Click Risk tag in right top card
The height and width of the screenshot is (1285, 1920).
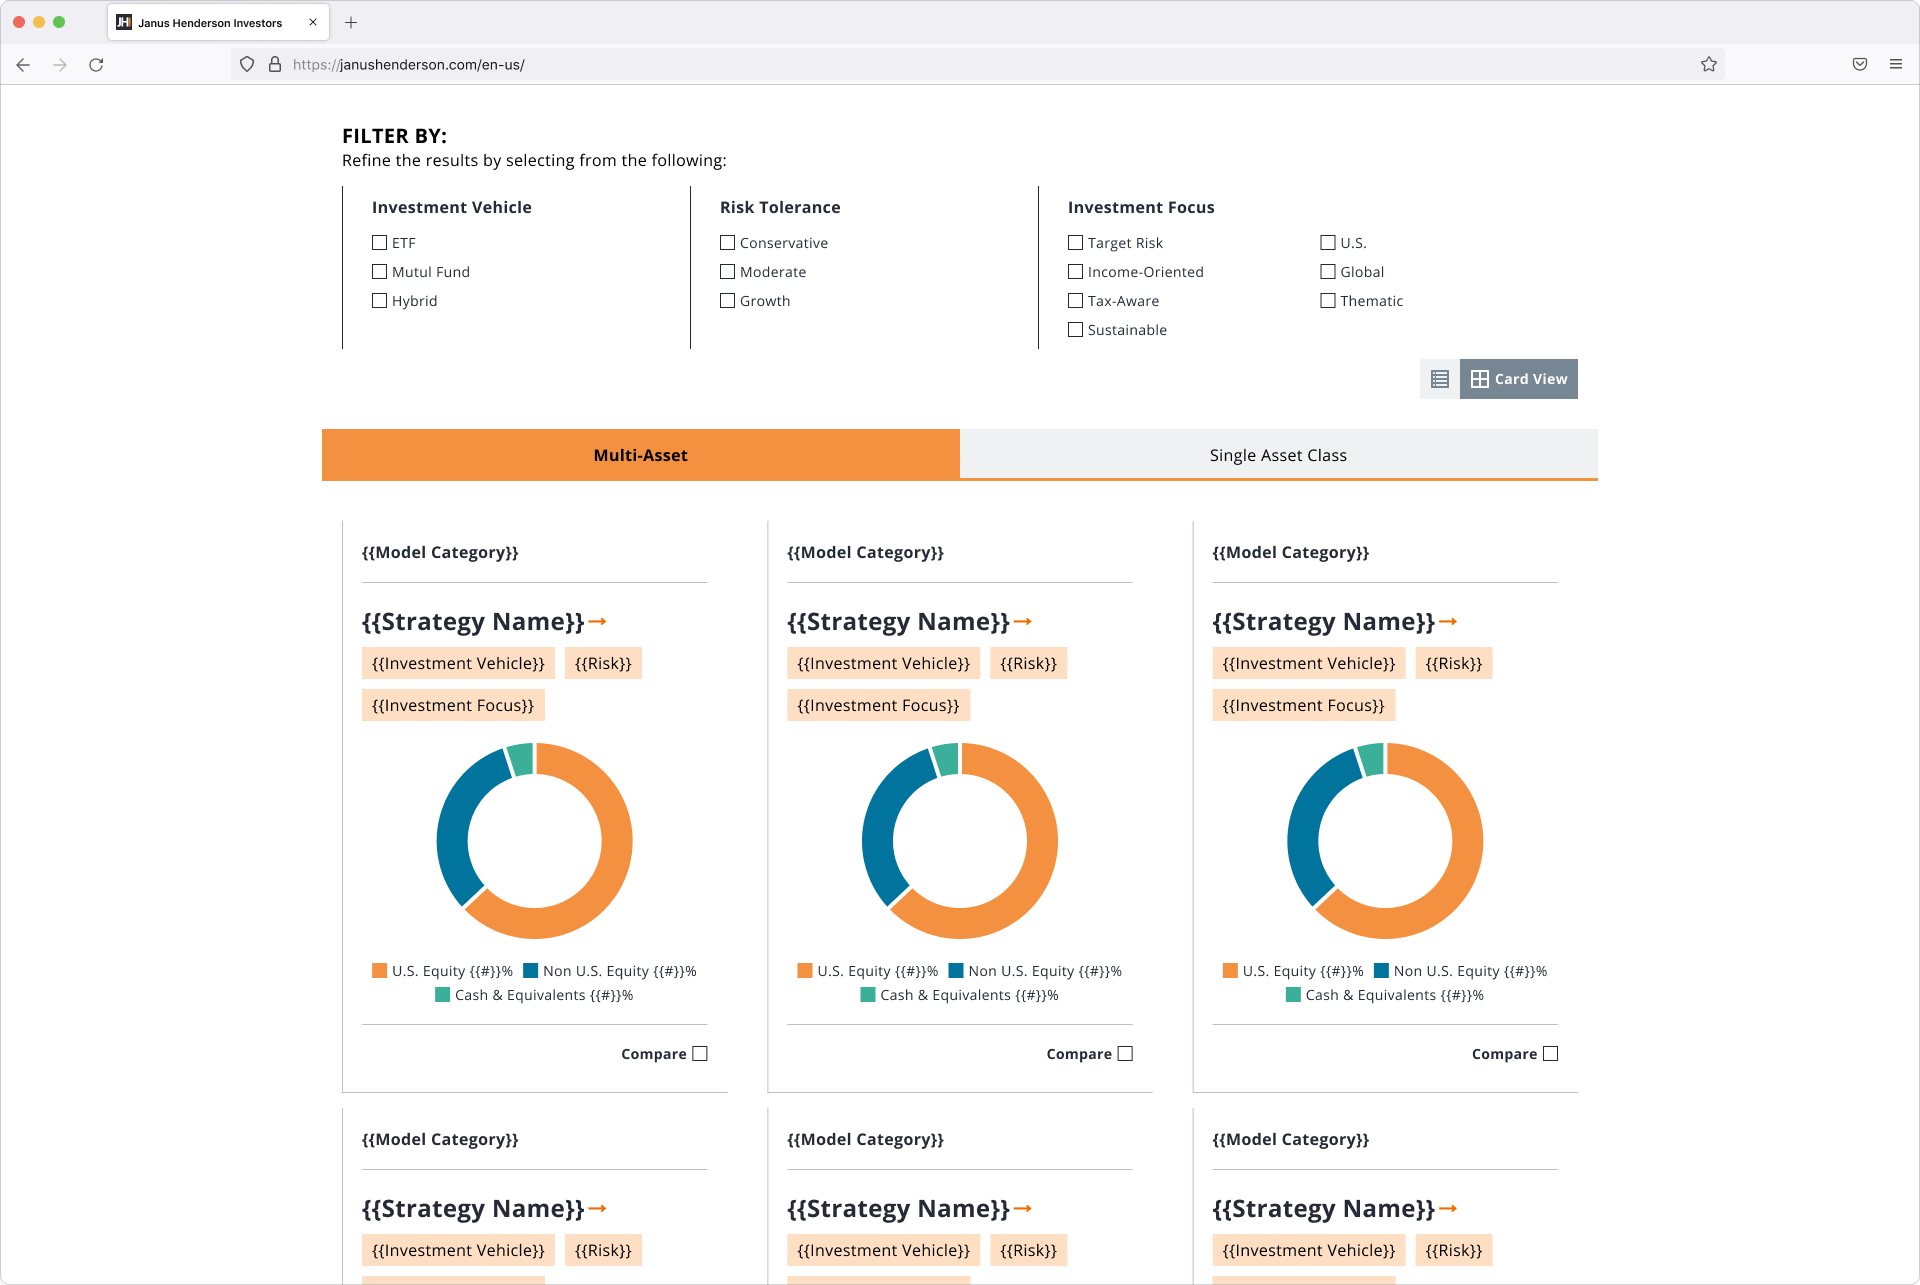(x=1453, y=664)
